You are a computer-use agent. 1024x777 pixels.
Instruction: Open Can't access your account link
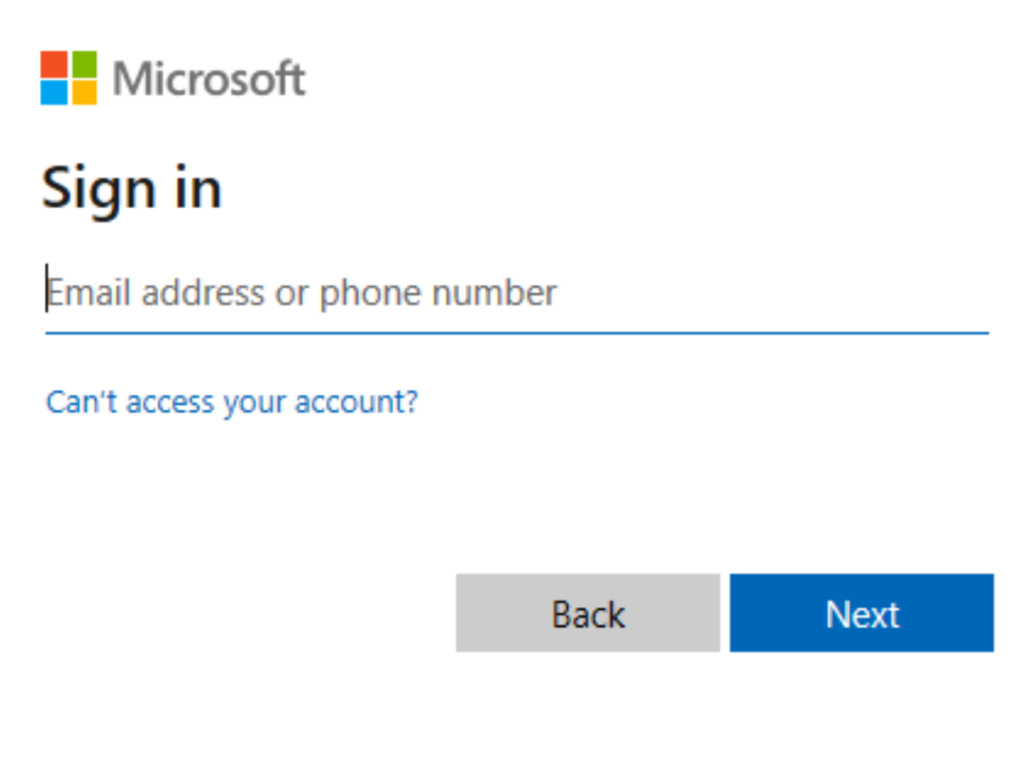click(x=231, y=402)
